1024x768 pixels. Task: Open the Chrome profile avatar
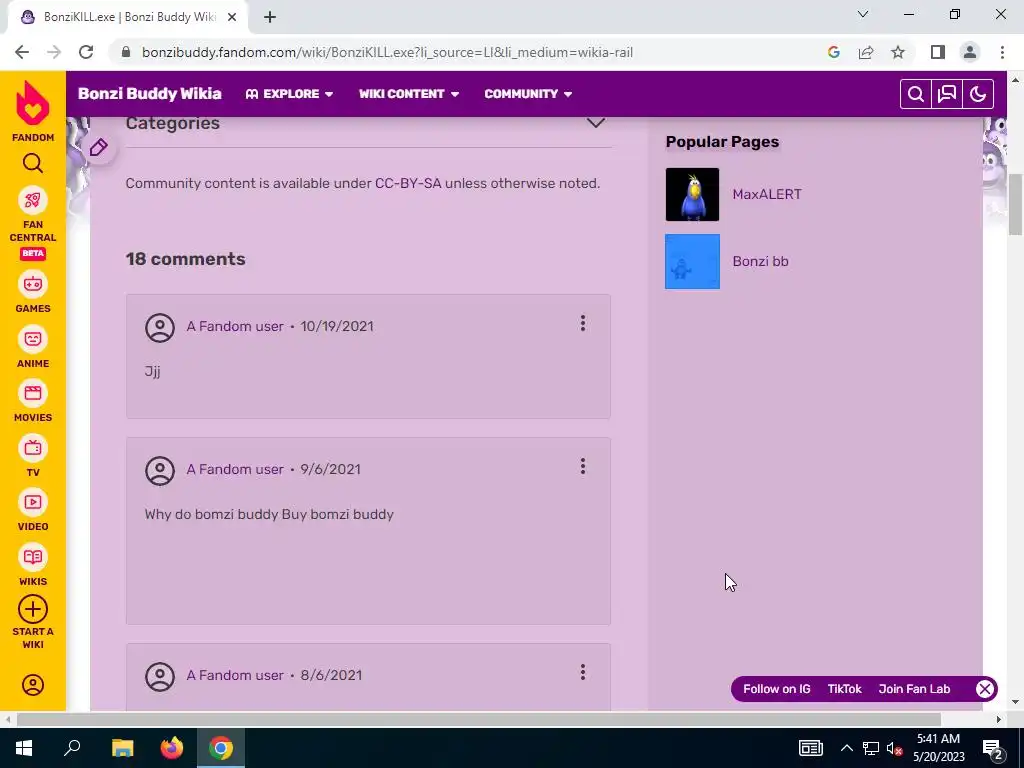point(970,52)
